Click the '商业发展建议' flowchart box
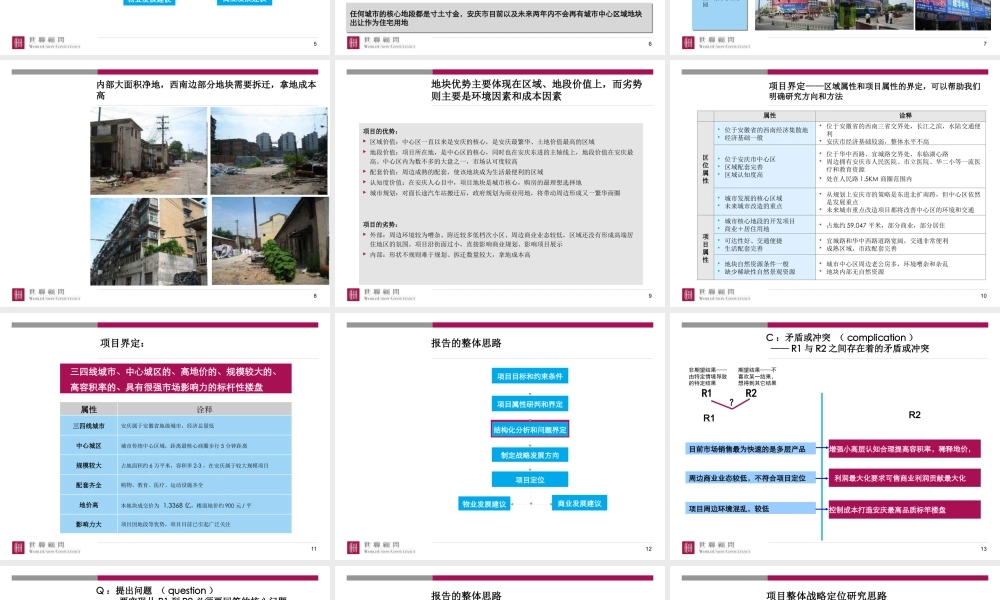Image resolution: width=1000 pixels, height=600 pixels. coord(579,503)
